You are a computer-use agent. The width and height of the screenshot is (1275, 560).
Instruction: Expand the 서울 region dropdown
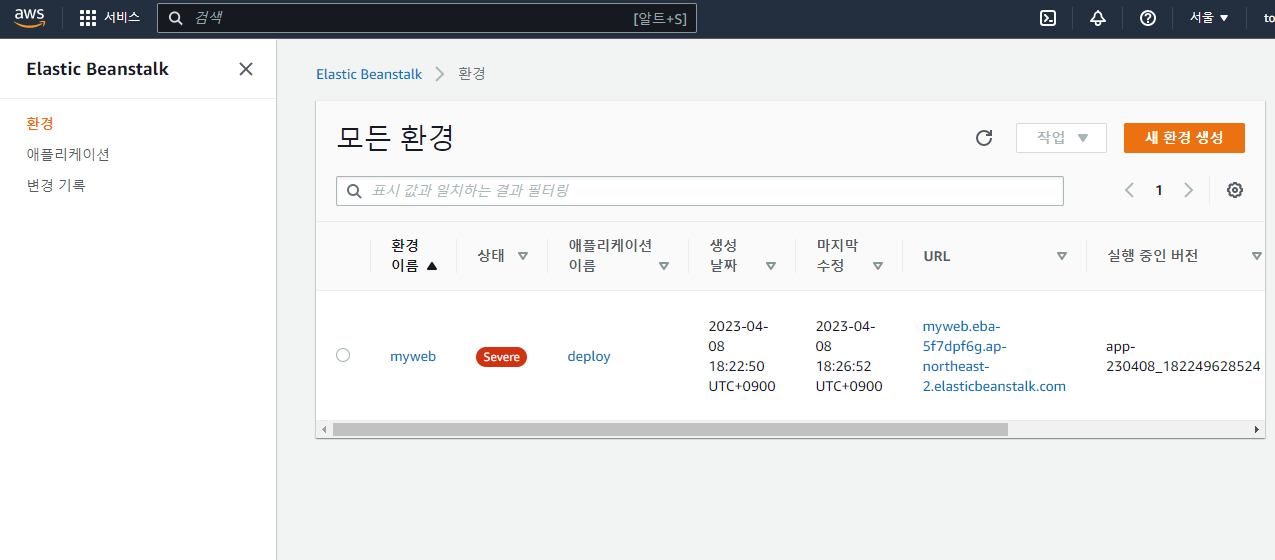(x=1209, y=18)
